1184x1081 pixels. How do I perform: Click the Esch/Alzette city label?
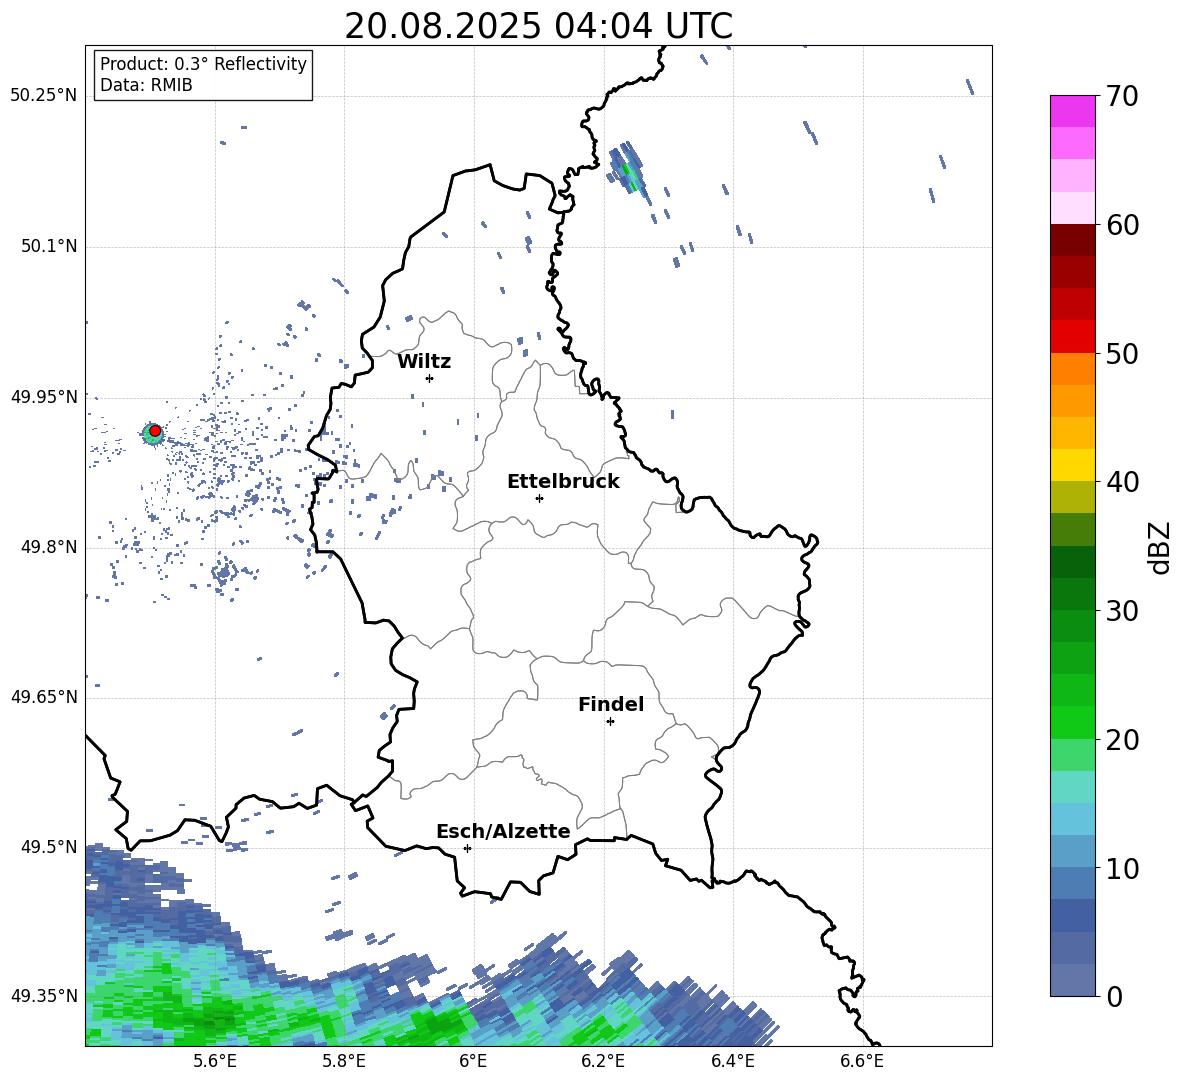(503, 832)
